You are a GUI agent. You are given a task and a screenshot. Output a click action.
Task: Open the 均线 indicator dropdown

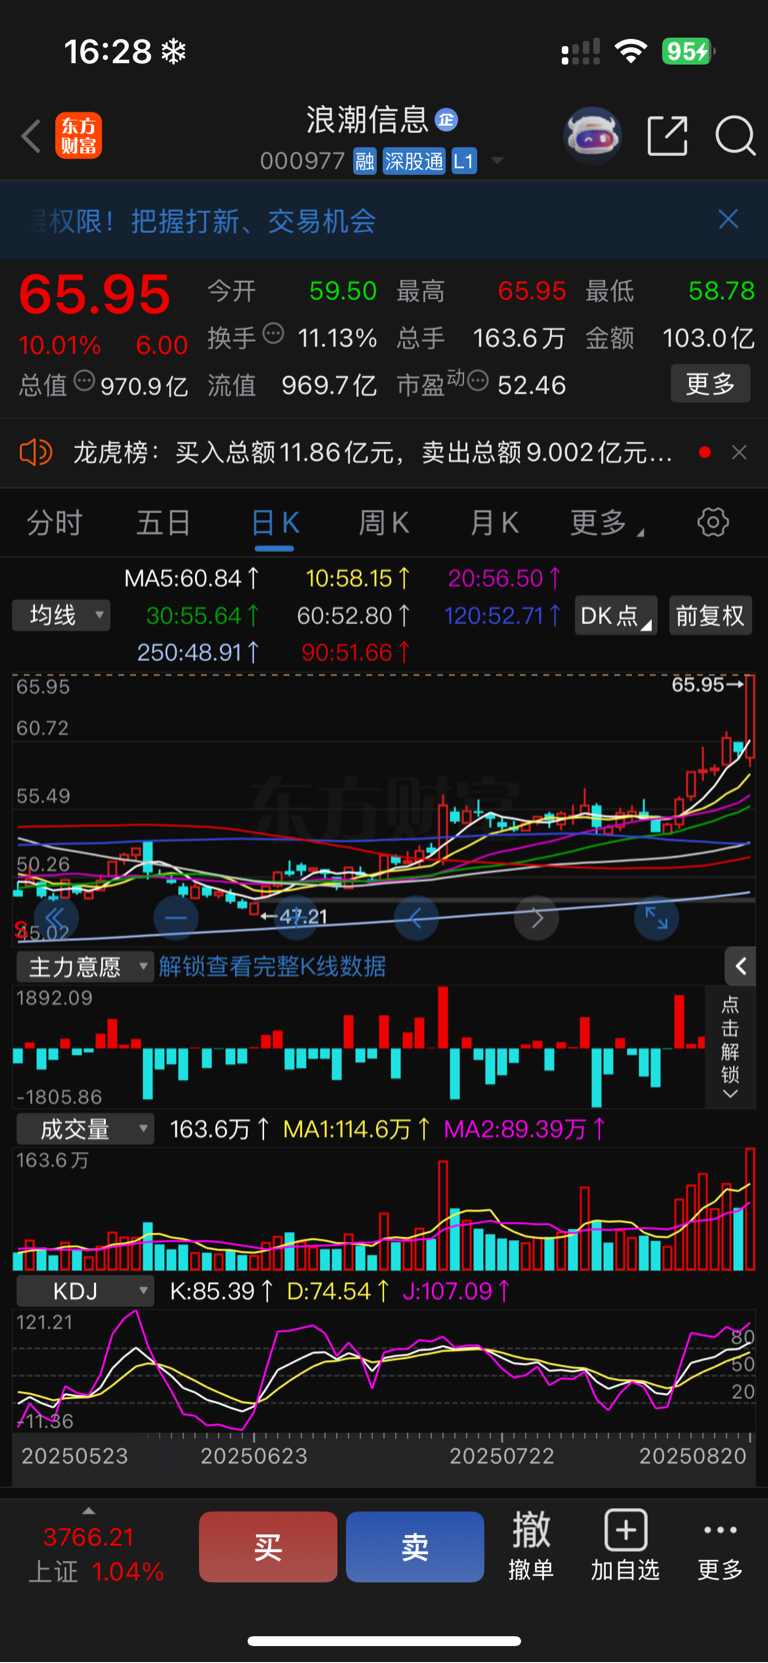coord(61,615)
